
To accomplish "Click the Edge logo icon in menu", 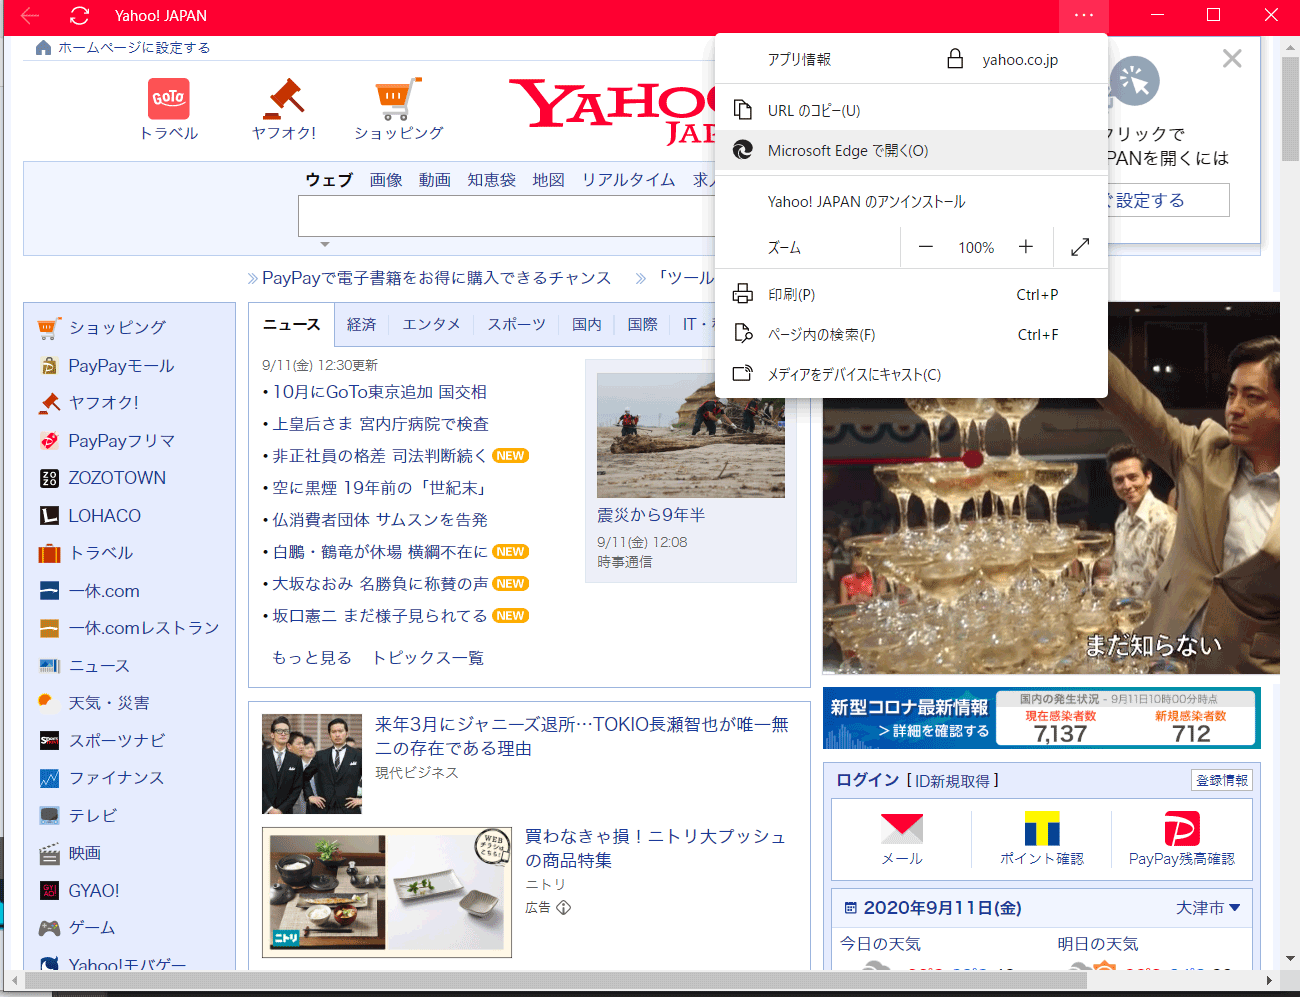I will tap(742, 150).
